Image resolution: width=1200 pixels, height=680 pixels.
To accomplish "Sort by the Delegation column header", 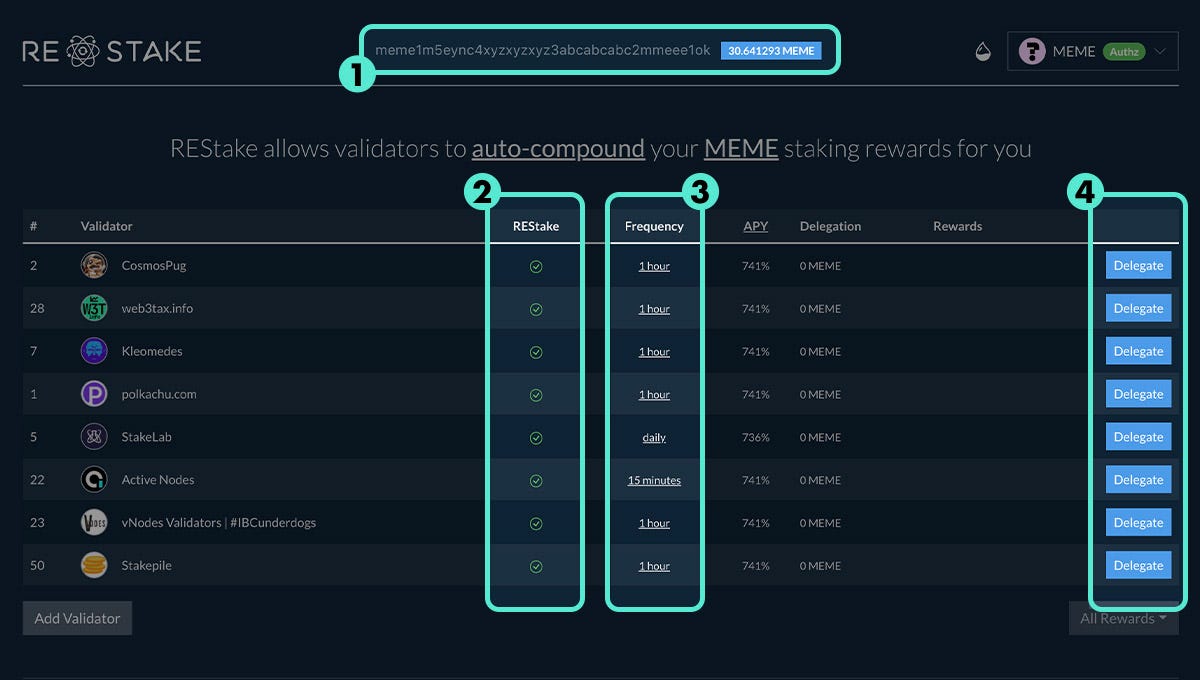I will pos(830,226).
